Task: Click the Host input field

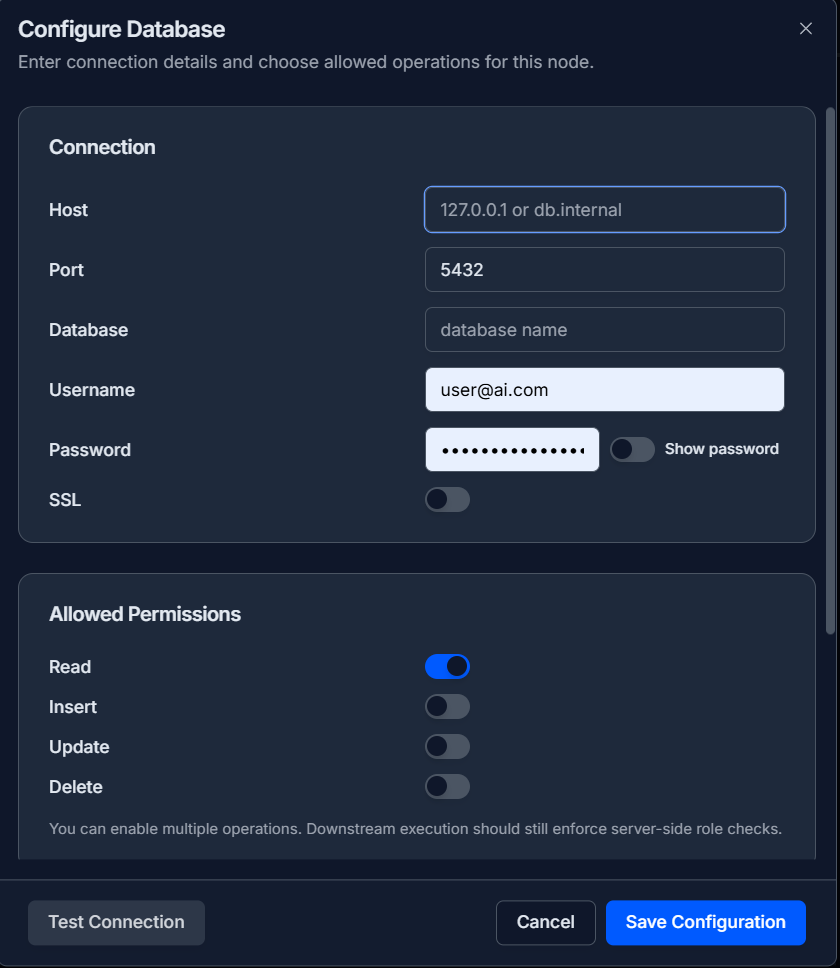Action: coord(604,209)
